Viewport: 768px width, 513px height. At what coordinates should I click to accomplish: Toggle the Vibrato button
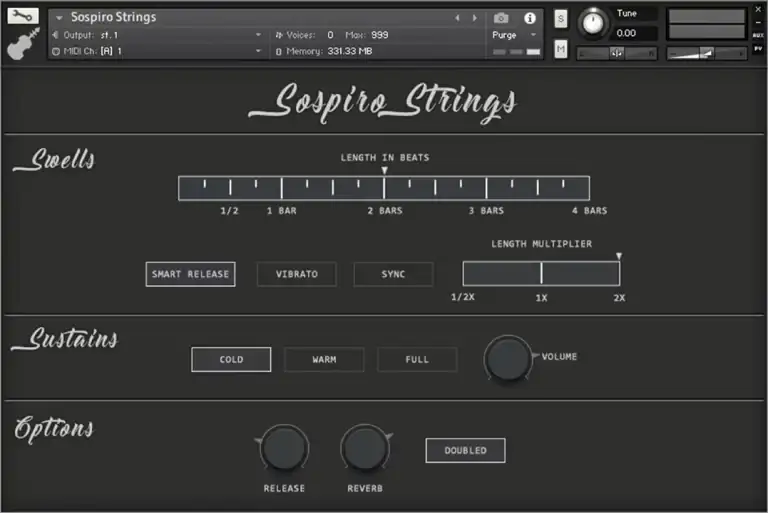(297, 274)
